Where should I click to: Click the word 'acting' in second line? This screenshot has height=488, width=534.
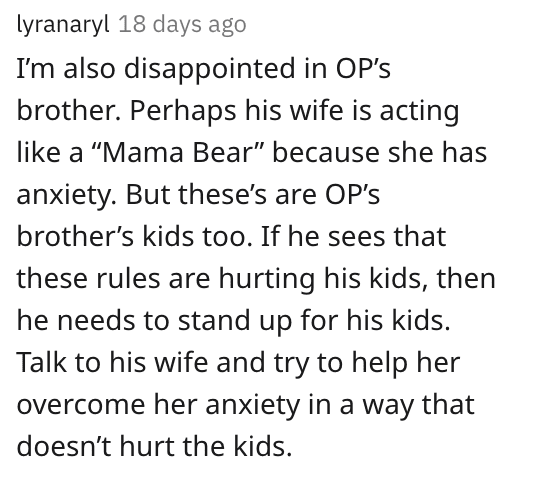[x=420, y=111]
